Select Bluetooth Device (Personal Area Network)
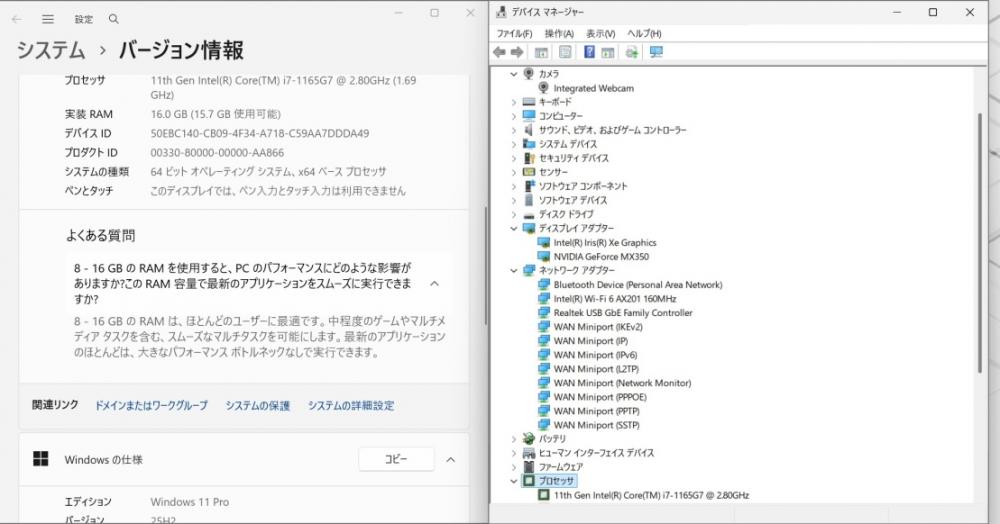Image resolution: width=1000 pixels, height=524 pixels. coord(638,284)
